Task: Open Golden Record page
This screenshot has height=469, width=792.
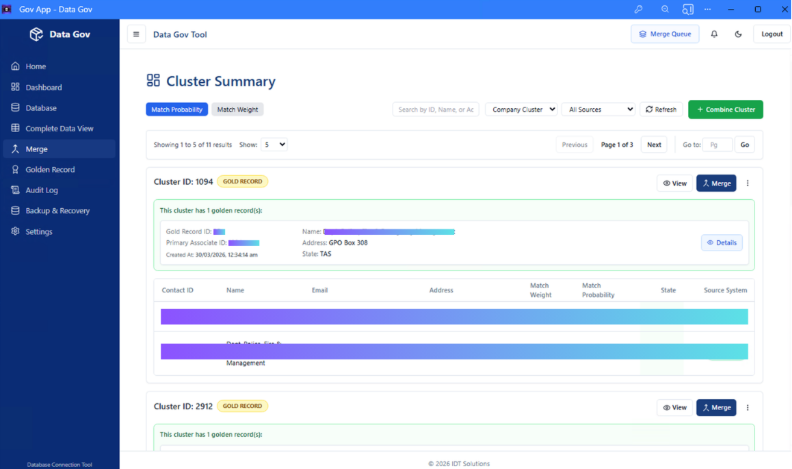Action: [x=59, y=170]
